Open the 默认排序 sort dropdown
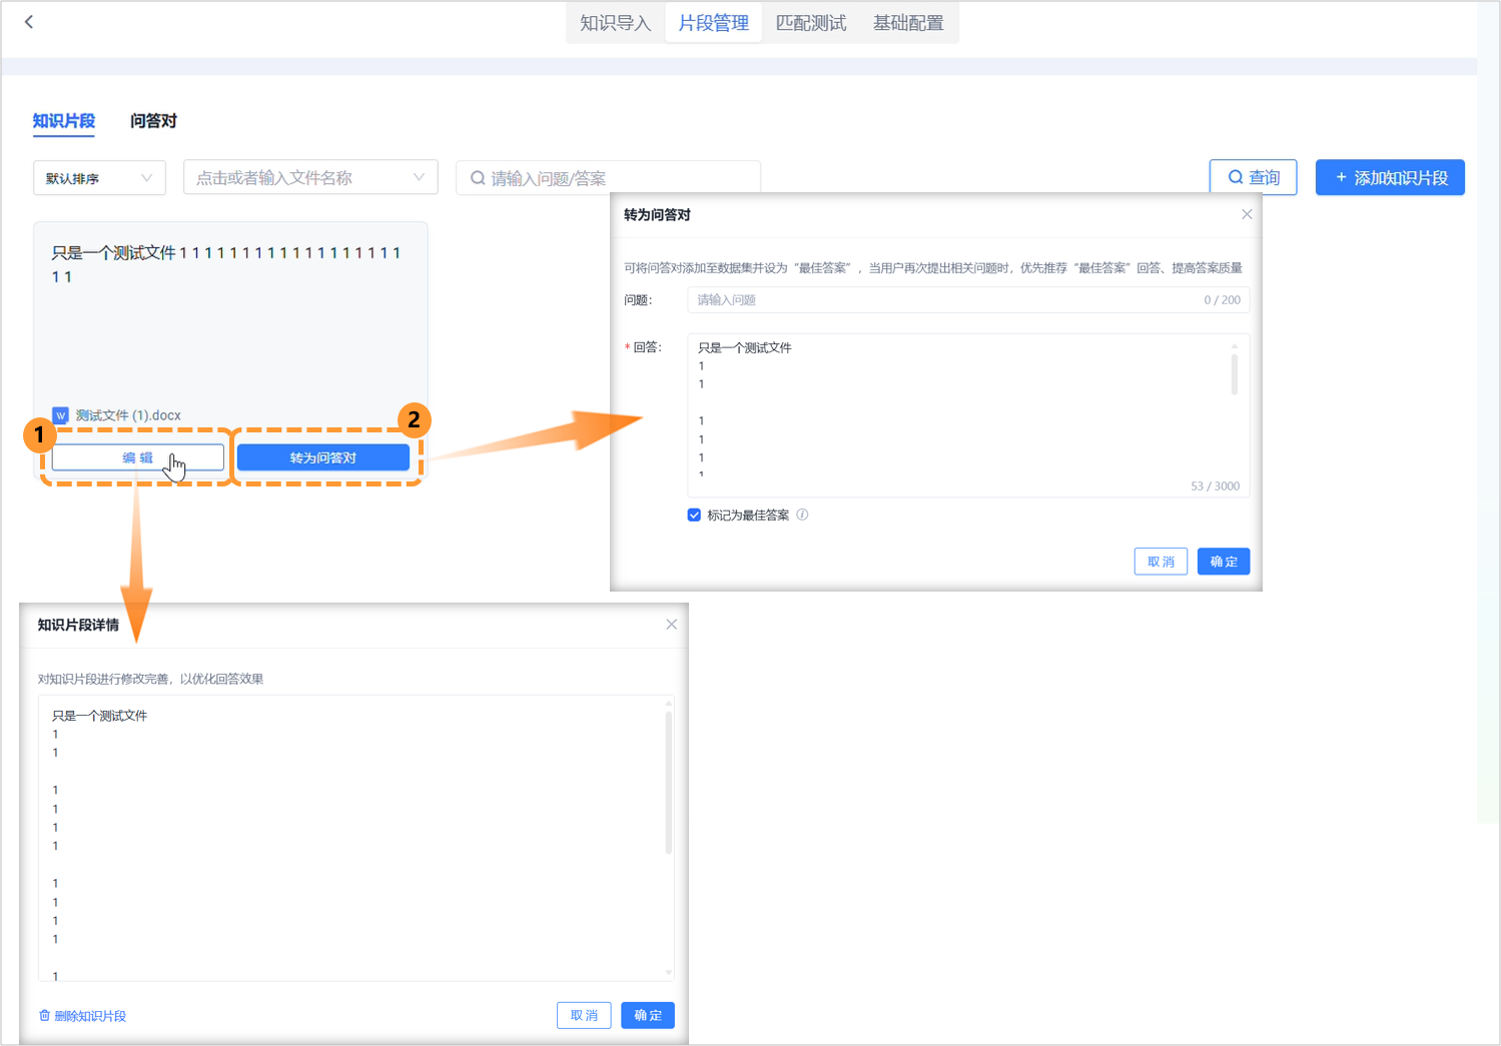The image size is (1501, 1046). pos(99,178)
